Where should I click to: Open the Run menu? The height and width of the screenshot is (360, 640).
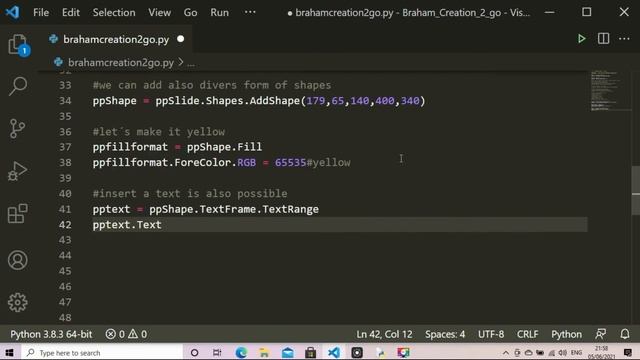(220, 12)
